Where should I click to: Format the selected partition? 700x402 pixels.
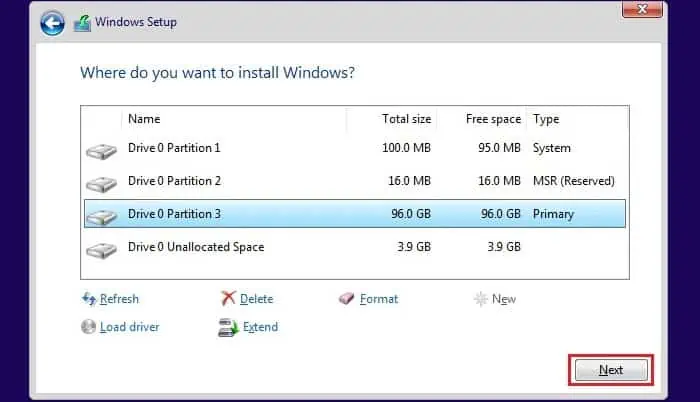click(379, 299)
